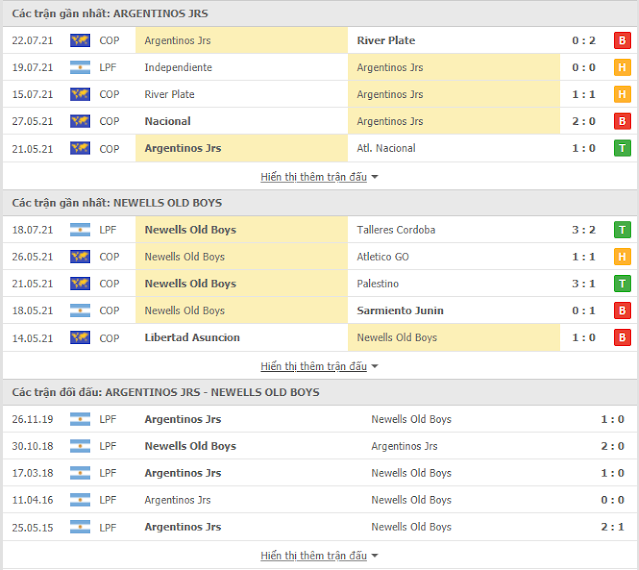Open the River Plate team link on 22.07.21

tap(386, 40)
